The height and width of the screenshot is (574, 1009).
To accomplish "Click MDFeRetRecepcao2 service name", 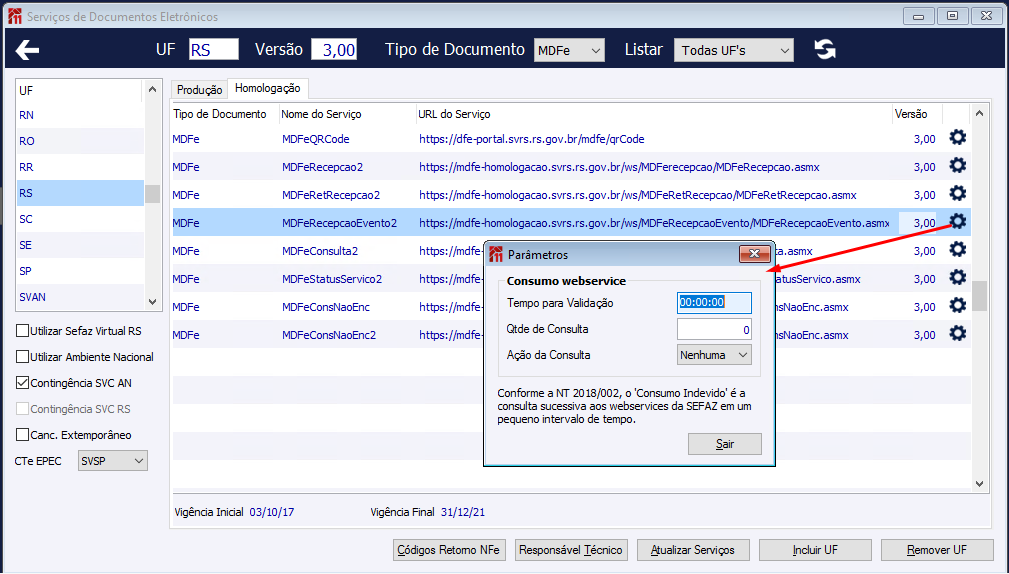I will 331,195.
